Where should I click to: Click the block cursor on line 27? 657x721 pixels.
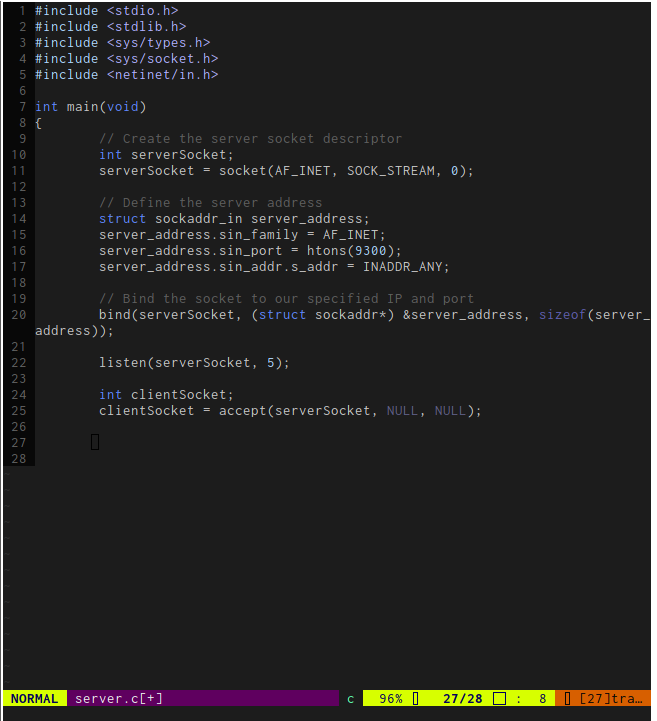95,442
